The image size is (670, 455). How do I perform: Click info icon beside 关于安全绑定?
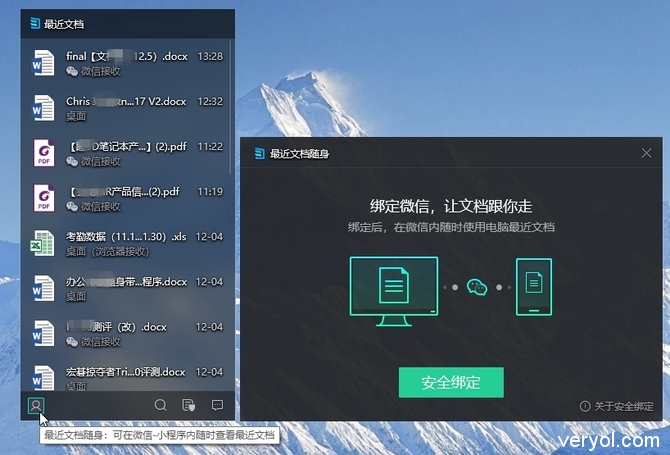pyautogui.click(x=585, y=406)
